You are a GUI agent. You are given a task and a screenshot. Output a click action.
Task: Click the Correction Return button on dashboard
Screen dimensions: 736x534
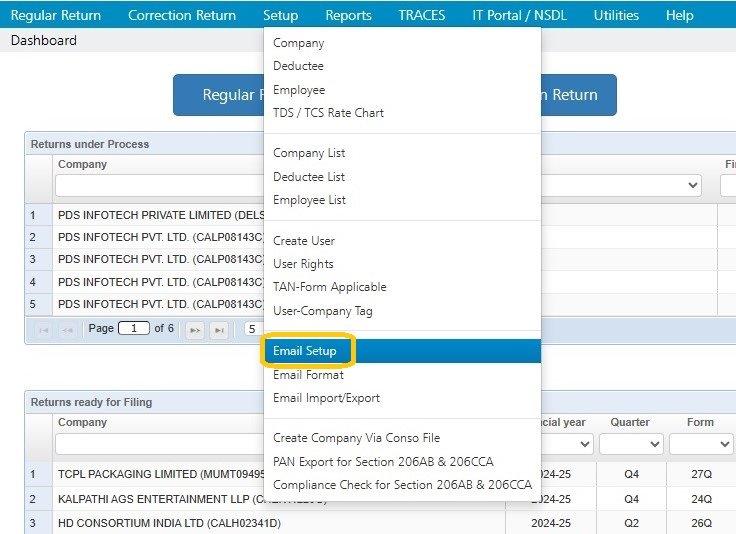[x=578, y=95]
